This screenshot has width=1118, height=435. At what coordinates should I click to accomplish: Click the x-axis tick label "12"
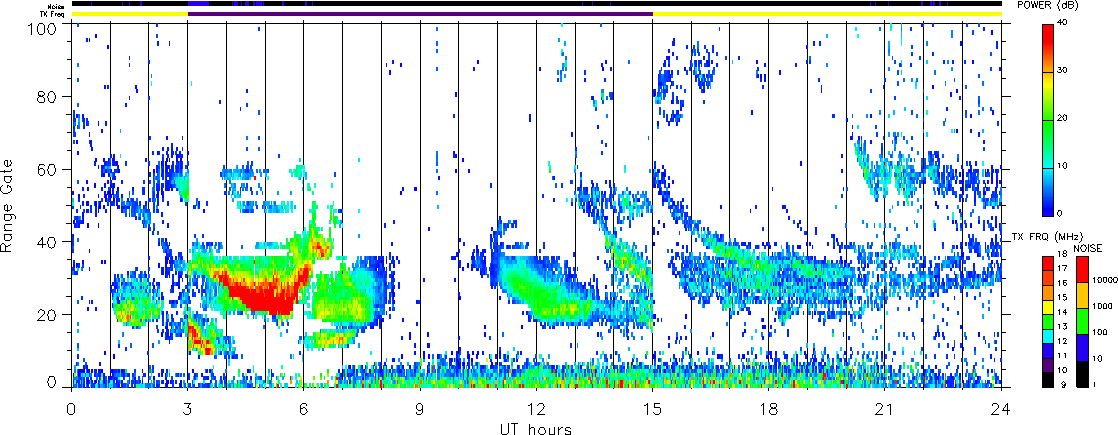536,409
